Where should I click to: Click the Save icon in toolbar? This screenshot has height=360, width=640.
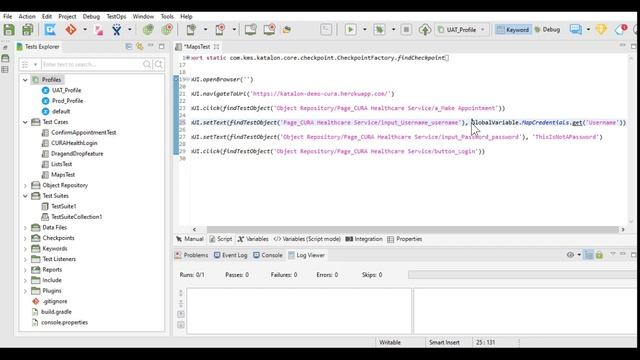9,29
